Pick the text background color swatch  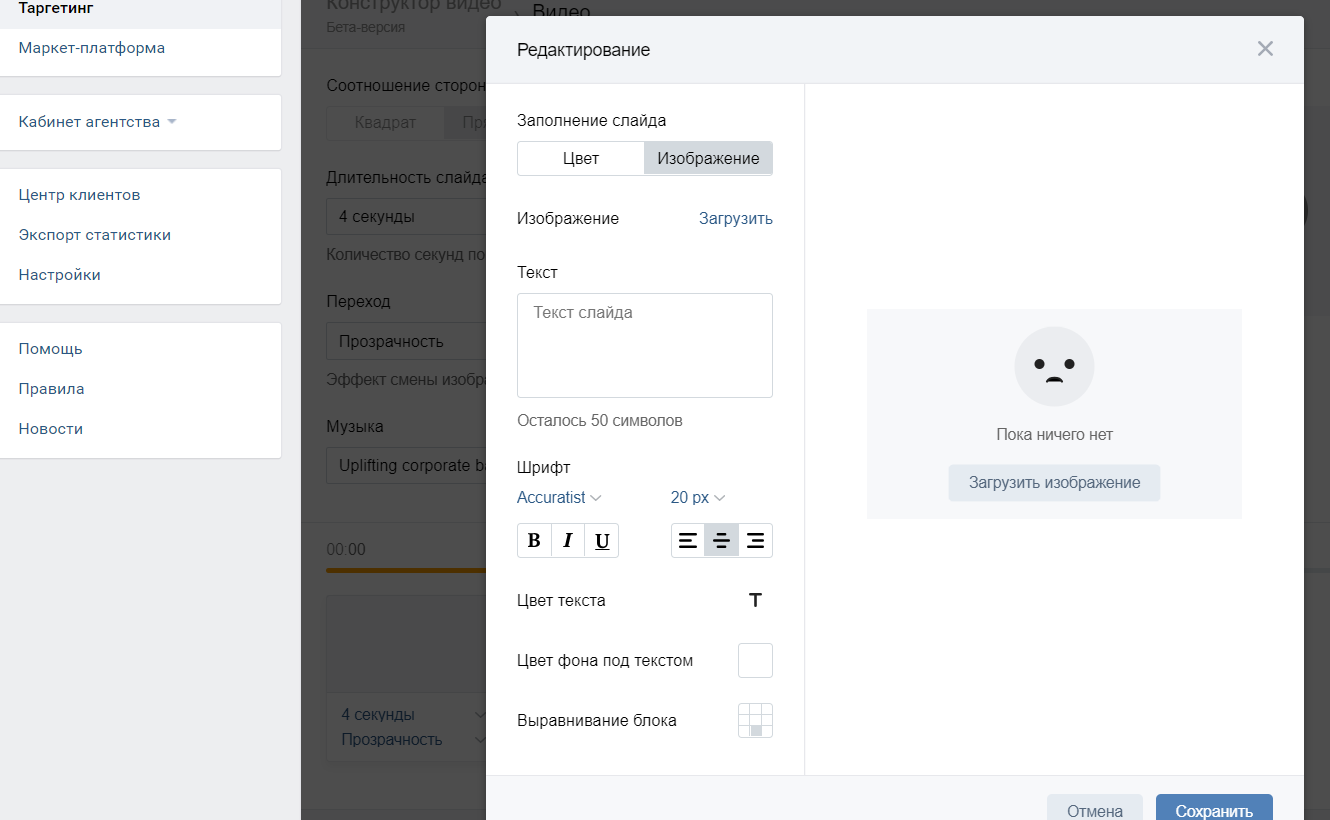point(755,661)
